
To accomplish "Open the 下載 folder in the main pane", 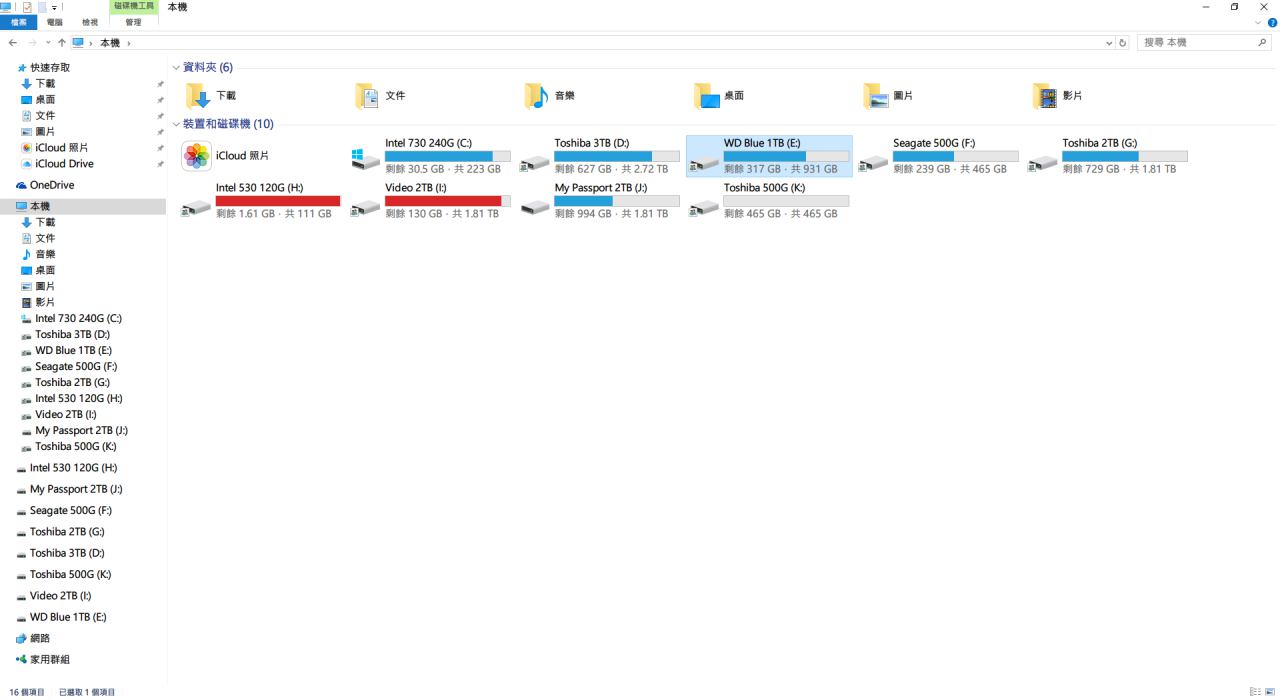I will (x=212, y=96).
